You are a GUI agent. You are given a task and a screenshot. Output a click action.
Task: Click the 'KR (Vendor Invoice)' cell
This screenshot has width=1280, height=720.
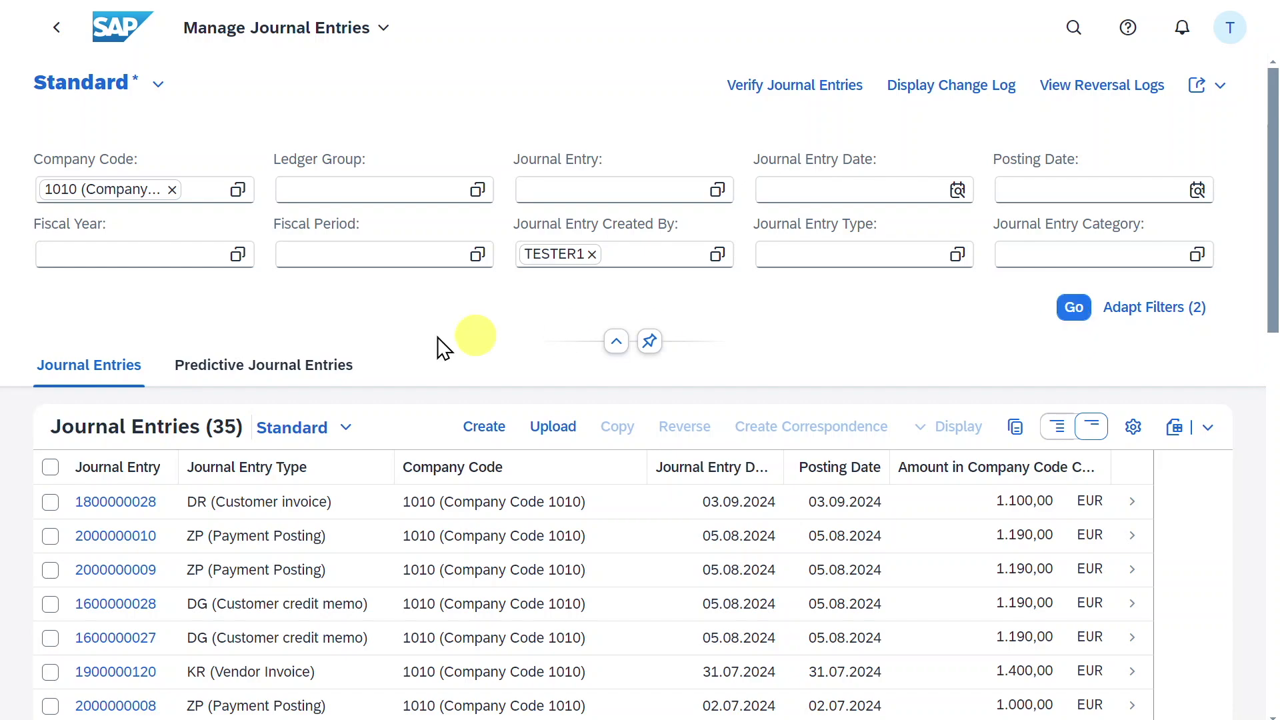[x=251, y=672]
